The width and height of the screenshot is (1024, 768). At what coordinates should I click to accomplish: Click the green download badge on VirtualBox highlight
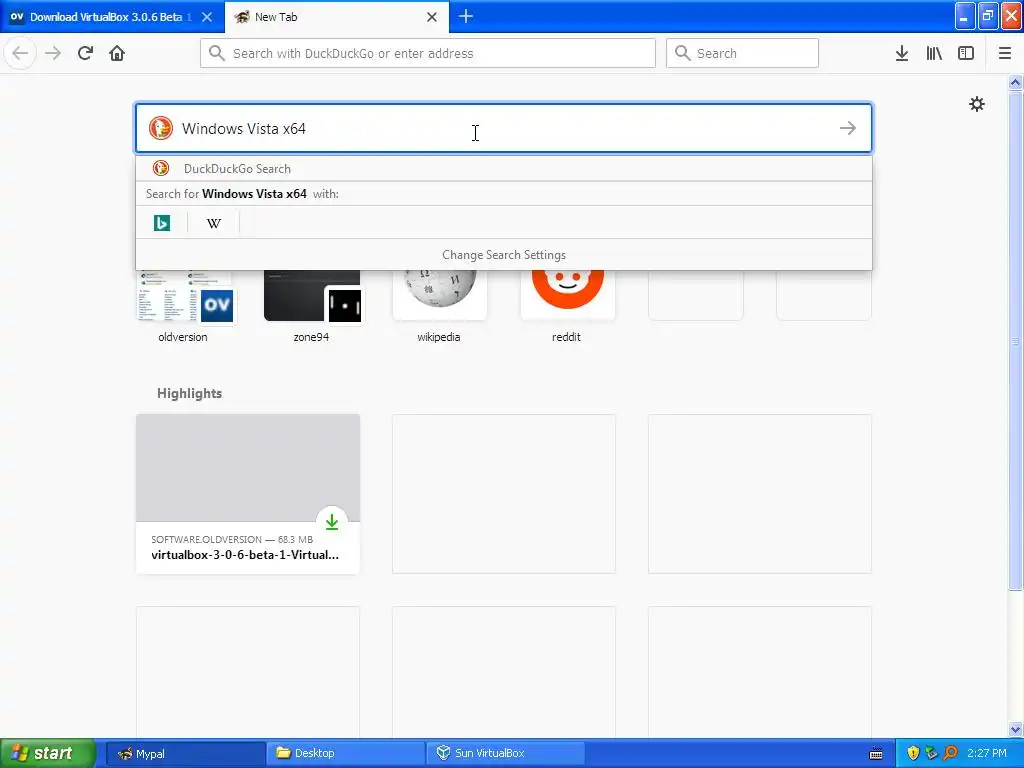[x=332, y=522]
